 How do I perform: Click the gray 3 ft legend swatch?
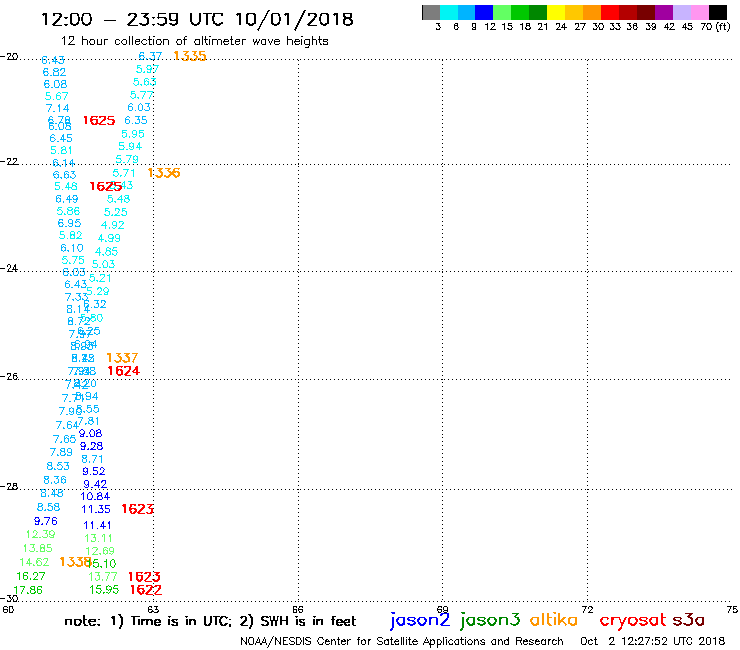pyautogui.click(x=431, y=12)
